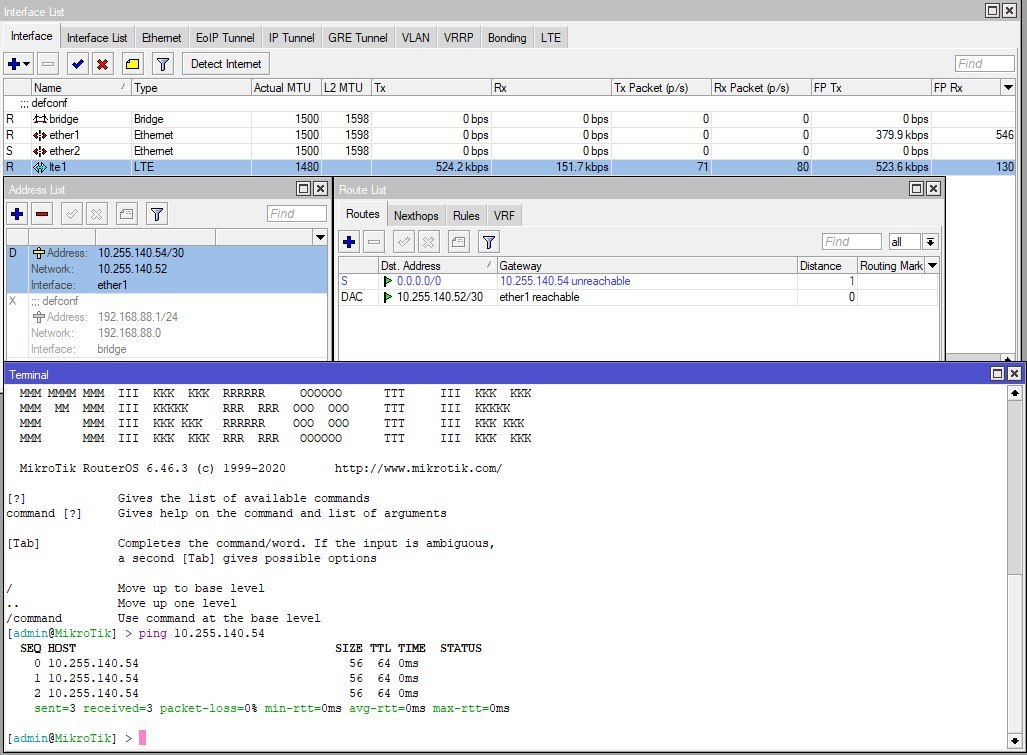Sort interfaces by the Name column header
Screen dimensions: 1027x755
click(x=81, y=87)
